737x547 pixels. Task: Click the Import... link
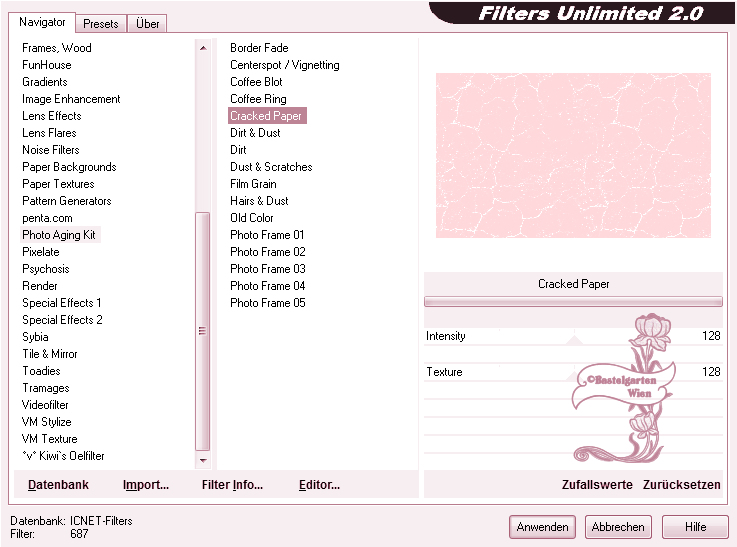[x=146, y=485]
